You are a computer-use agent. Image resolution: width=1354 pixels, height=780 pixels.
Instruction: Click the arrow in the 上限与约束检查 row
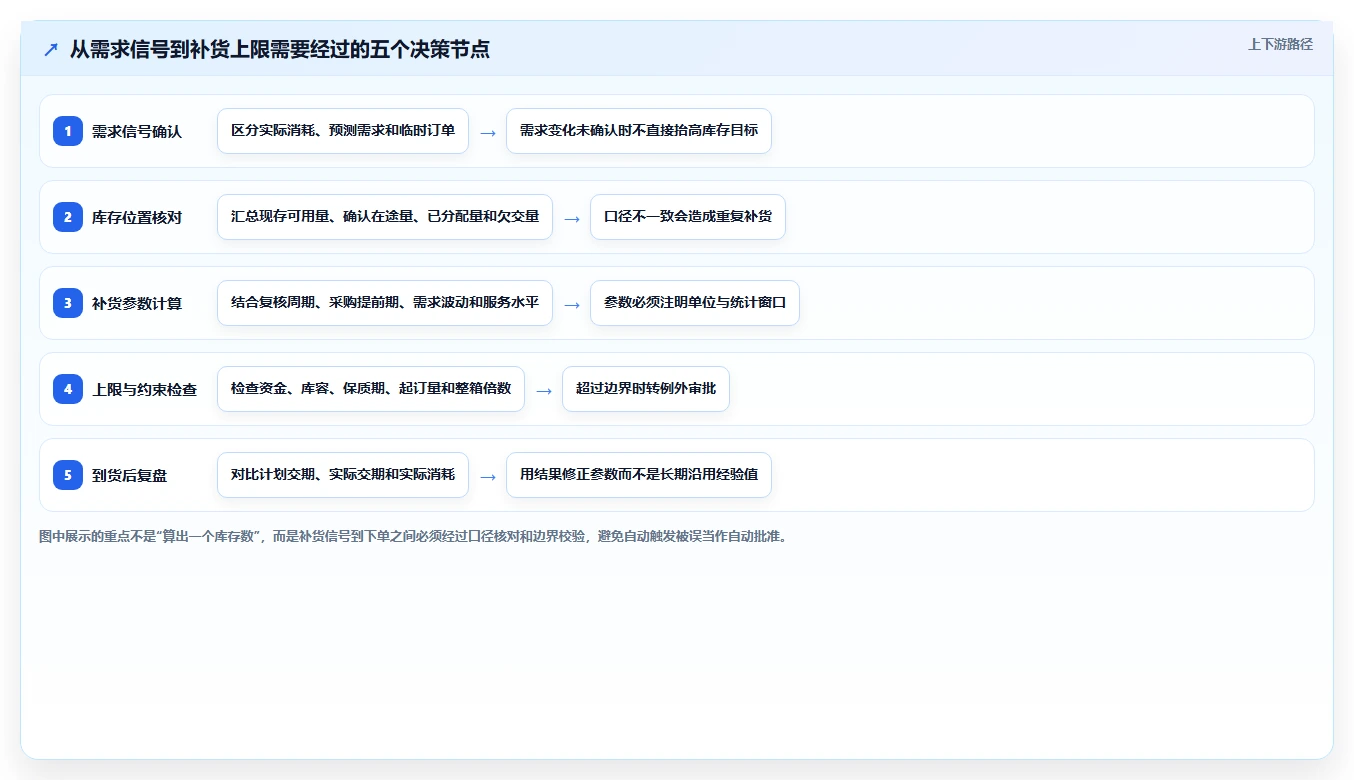click(x=544, y=390)
